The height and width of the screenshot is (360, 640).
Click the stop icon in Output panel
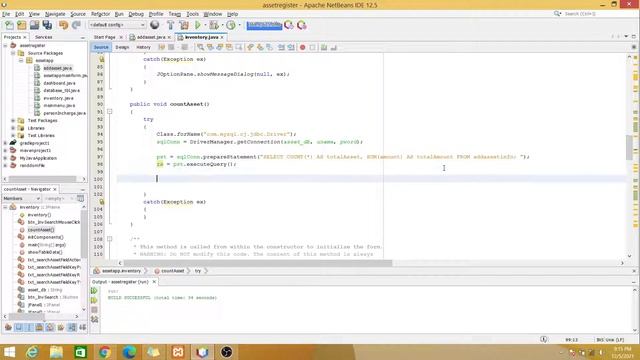coord(94,310)
